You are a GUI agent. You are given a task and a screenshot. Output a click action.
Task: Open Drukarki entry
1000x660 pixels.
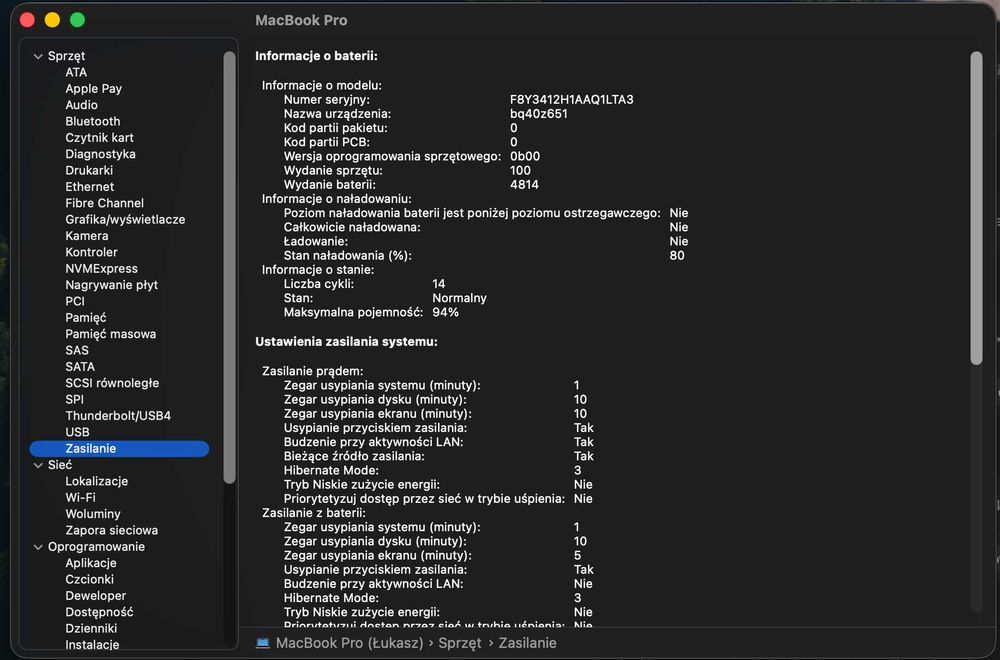click(89, 170)
